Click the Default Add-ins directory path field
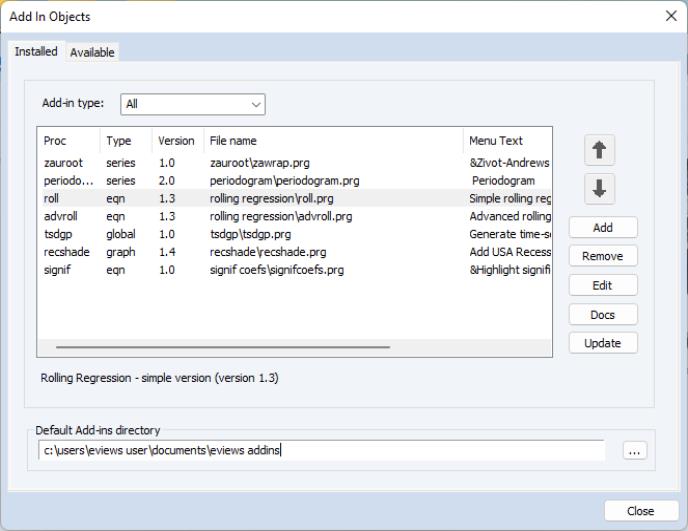The height and width of the screenshot is (531, 688). [323, 451]
